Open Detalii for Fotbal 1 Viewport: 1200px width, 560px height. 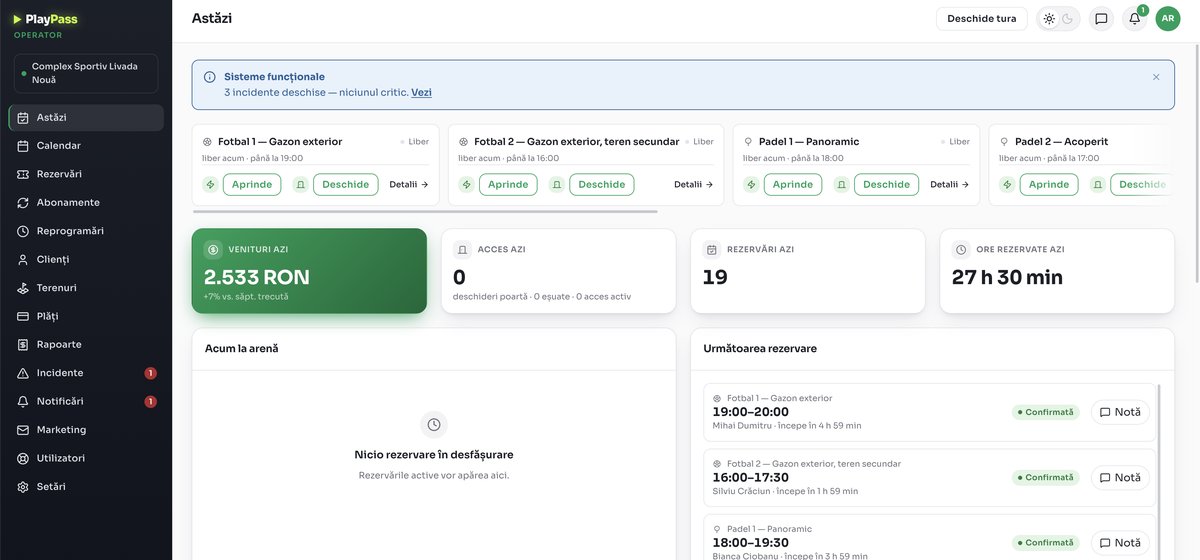(x=408, y=184)
